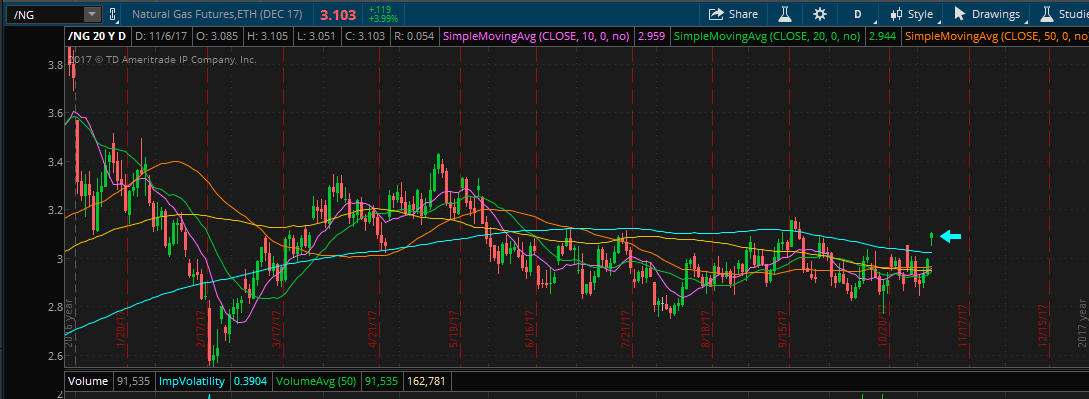Click the share arrow icon
The image size is (1089, 399).
(x=715, y=14)
